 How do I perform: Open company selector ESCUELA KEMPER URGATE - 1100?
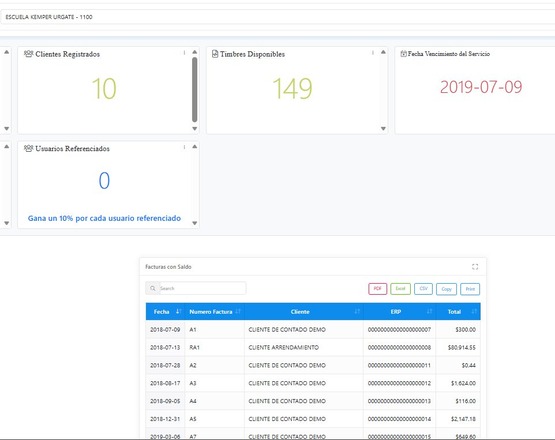pyautogui.click(x=278, y=17)
